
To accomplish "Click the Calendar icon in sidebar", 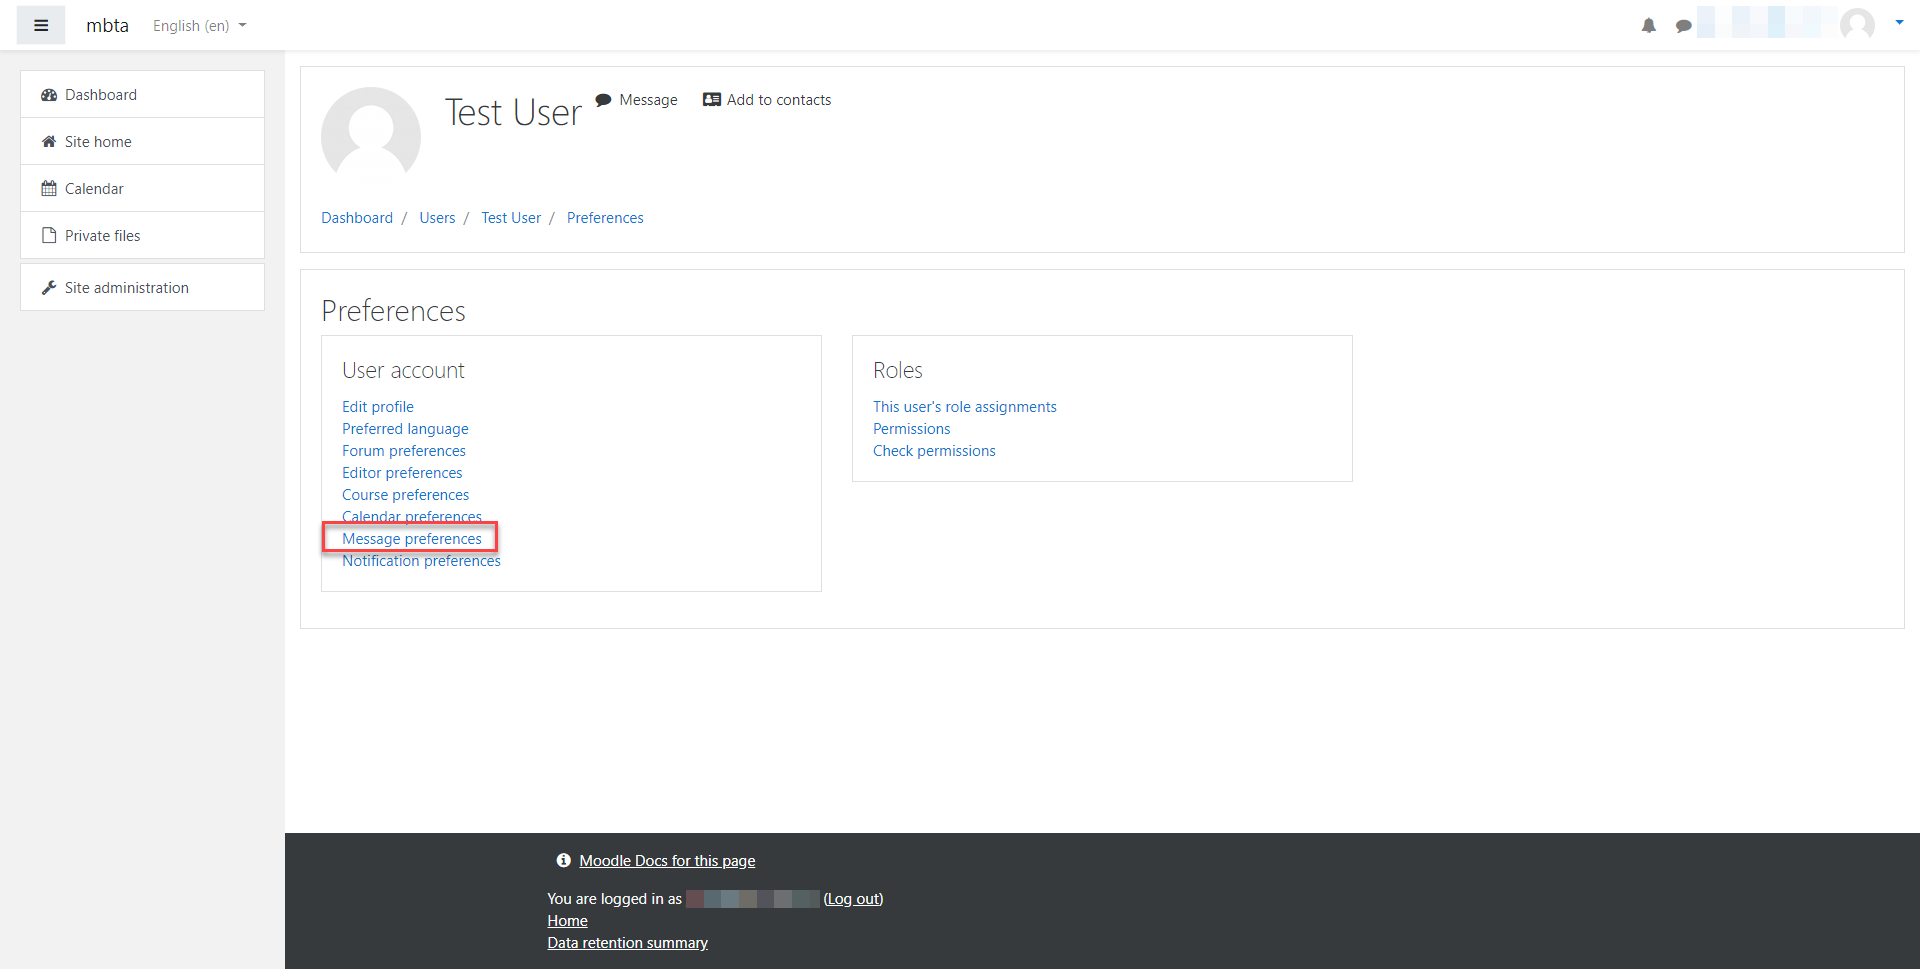I will coord(49,189).
